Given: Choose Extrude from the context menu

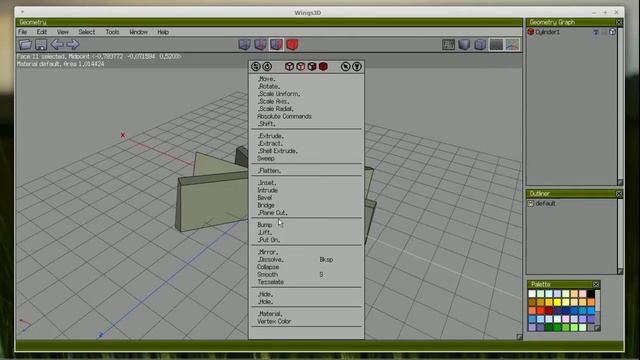Looking at the screenshot, I should pos(271,136).
